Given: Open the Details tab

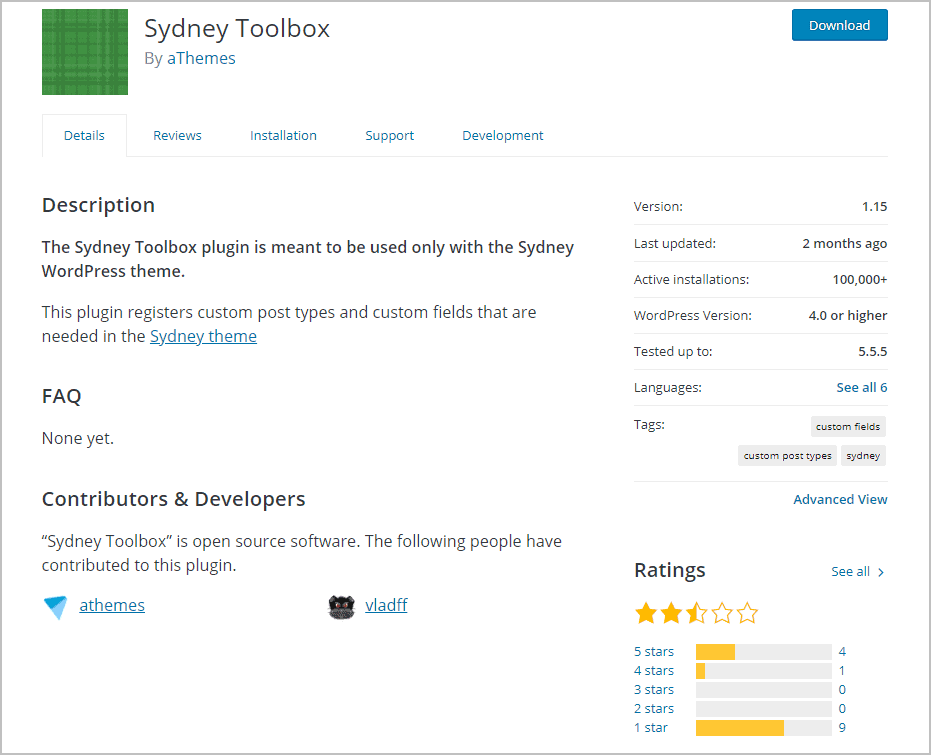Looking at the screenshot, I should pyautogui.click(x=84, y=135).
